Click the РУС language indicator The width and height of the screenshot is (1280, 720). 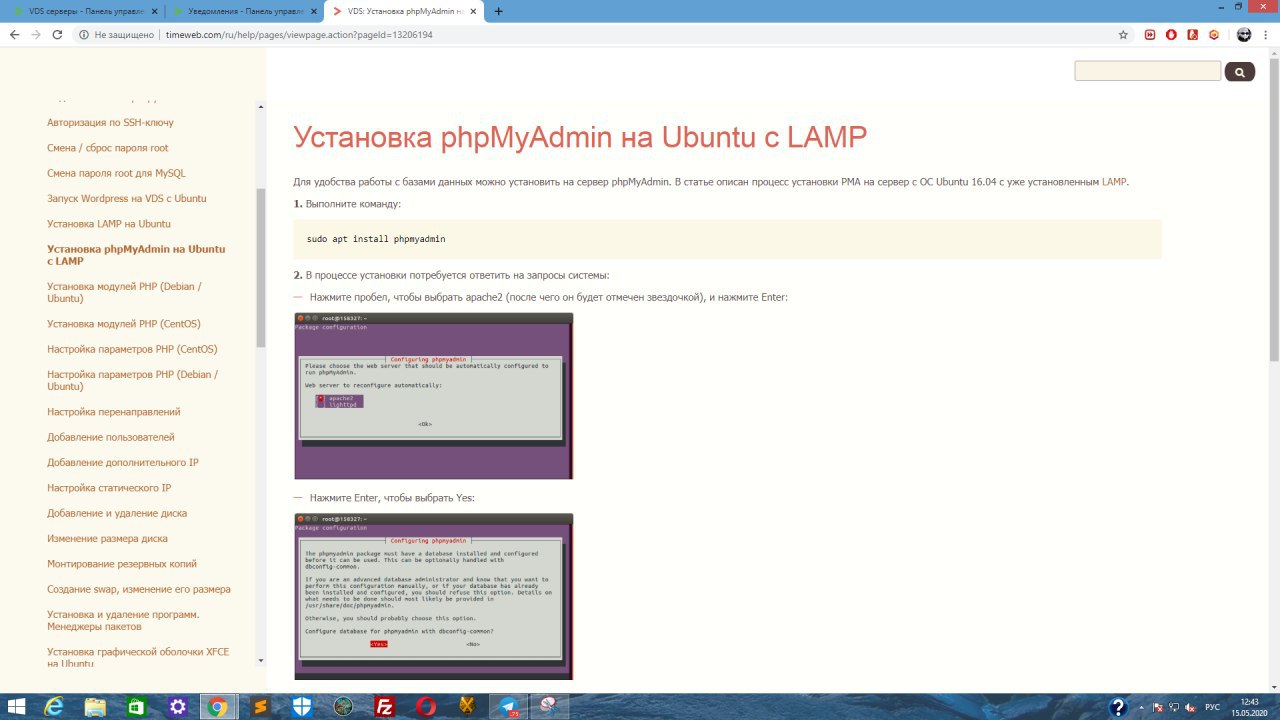[x=1212, y=707]
